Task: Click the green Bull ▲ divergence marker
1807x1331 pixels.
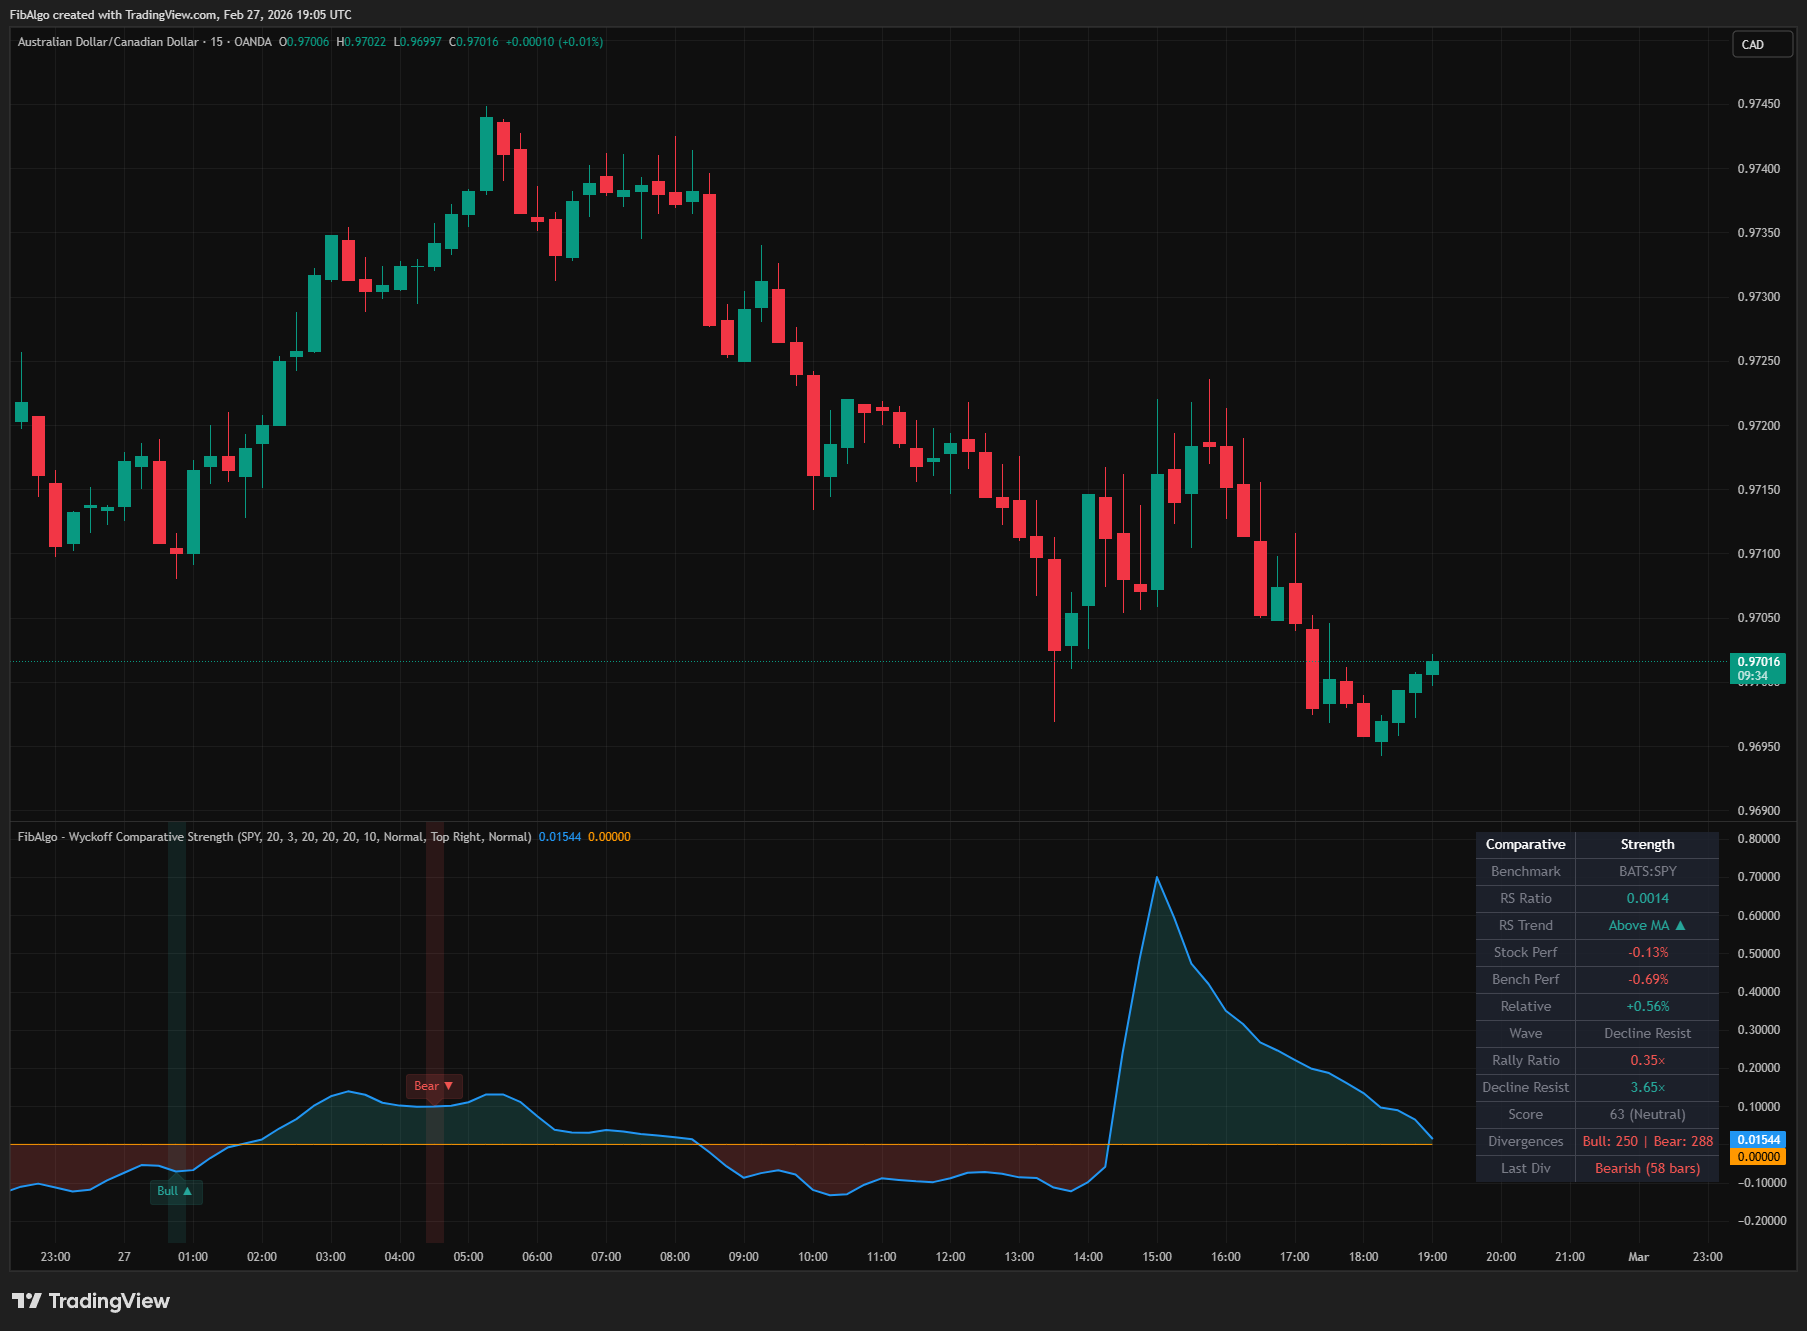Action: click(176, 1191)
